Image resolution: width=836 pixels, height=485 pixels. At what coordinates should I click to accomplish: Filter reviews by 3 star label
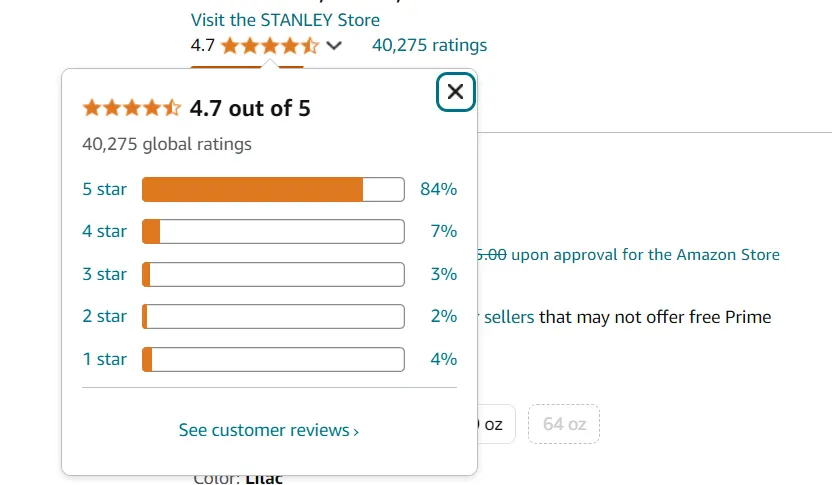point(104,274)
